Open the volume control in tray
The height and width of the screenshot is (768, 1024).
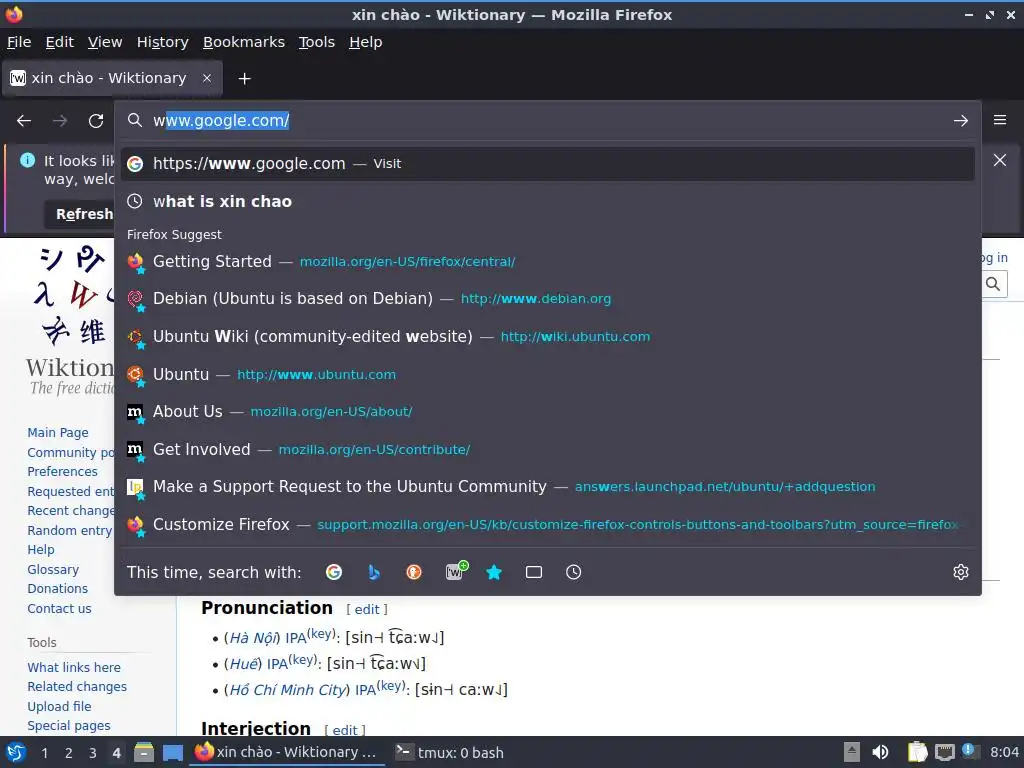(x=880, y=752)
